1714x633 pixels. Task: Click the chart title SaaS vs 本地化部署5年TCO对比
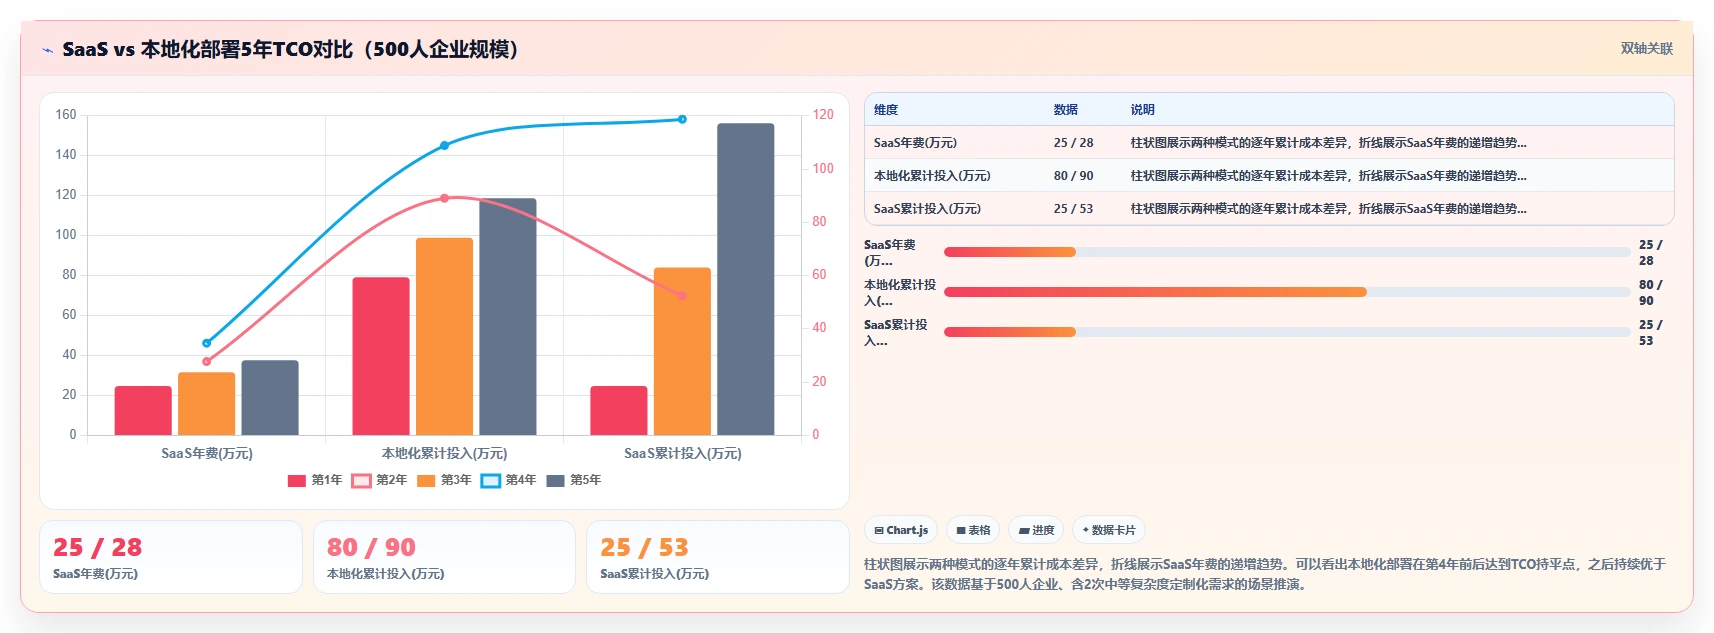290,49
